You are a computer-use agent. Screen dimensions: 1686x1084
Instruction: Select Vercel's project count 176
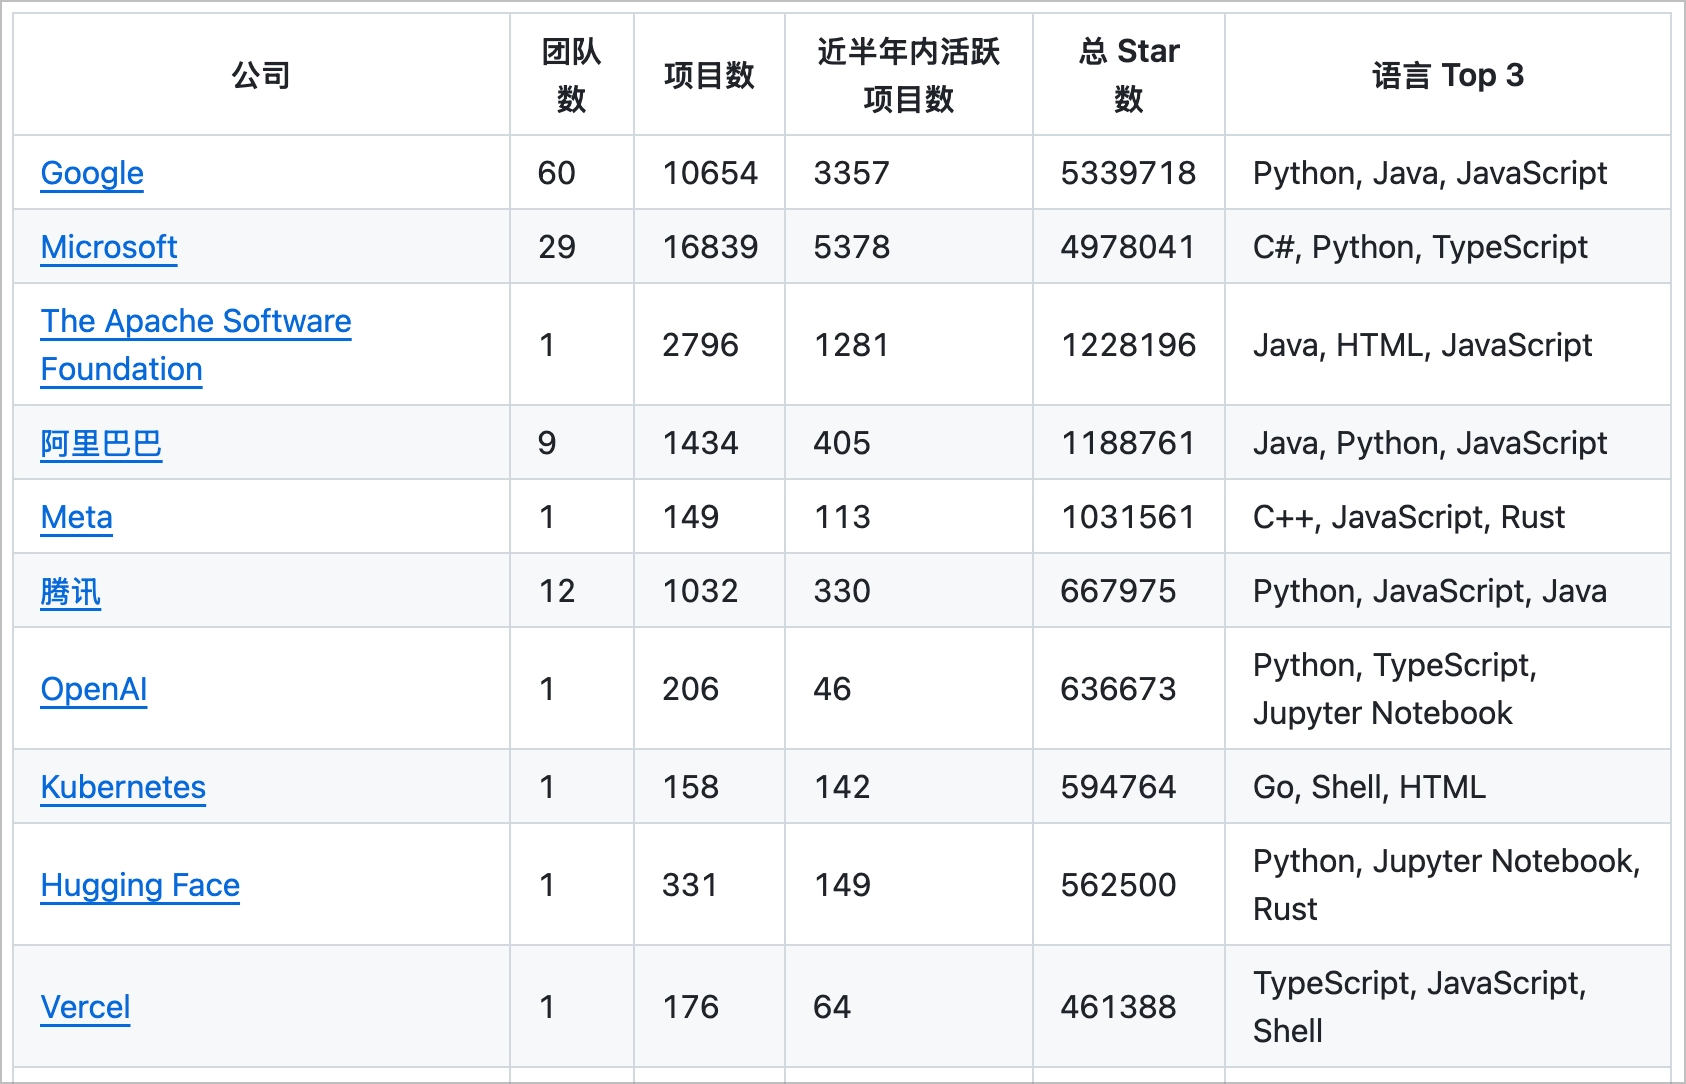(691, 1007)
